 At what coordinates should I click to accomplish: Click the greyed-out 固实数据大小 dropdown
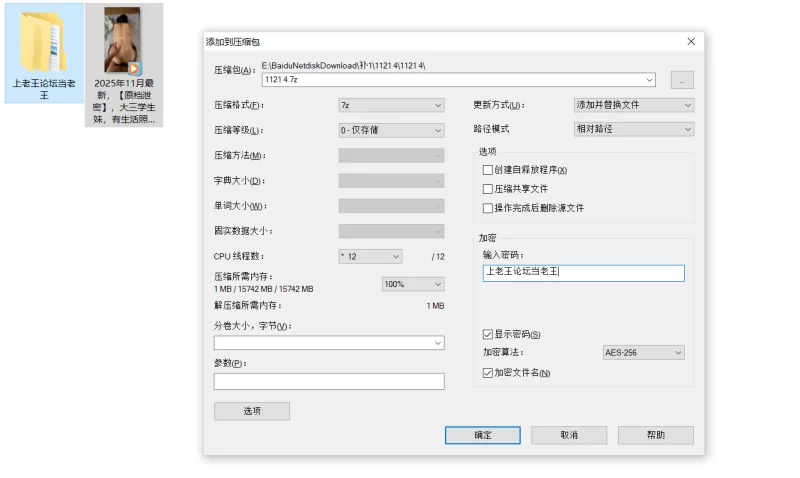click(391, 231)
